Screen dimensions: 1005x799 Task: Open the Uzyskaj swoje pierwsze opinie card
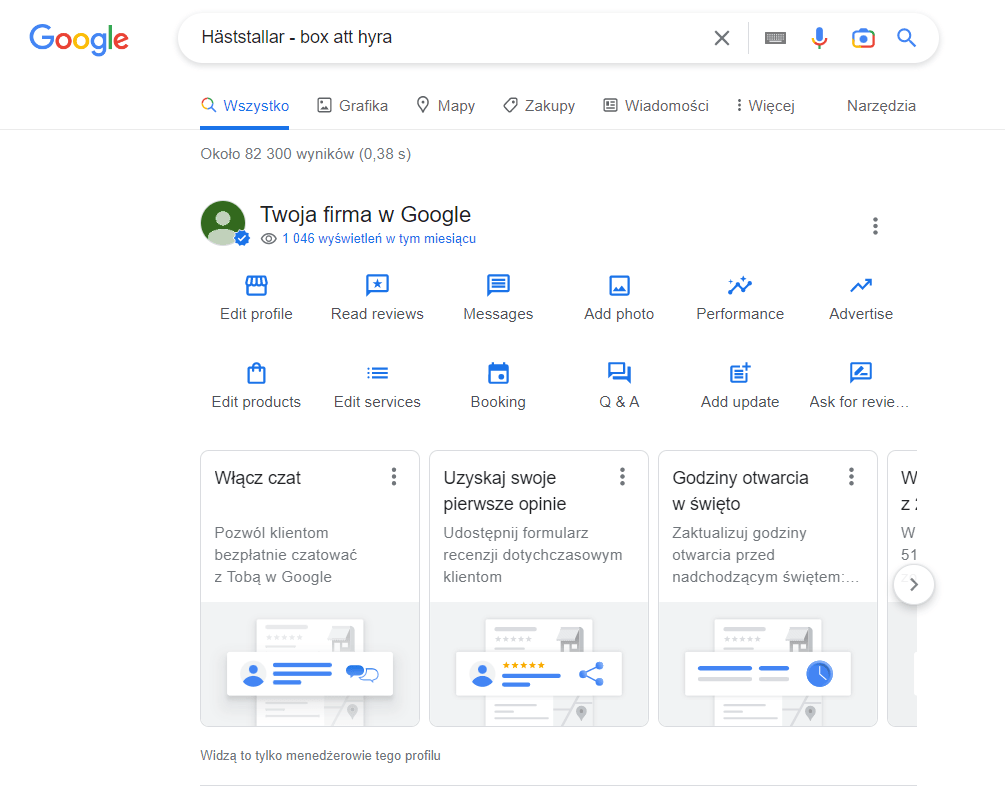(x=539, y=588)
